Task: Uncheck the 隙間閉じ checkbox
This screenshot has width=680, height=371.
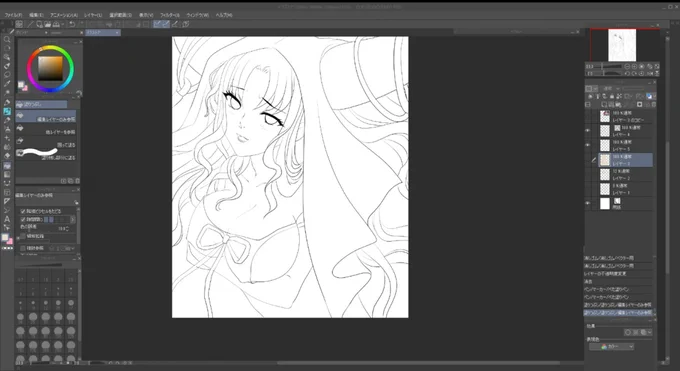Action: (x=23, y=220)
